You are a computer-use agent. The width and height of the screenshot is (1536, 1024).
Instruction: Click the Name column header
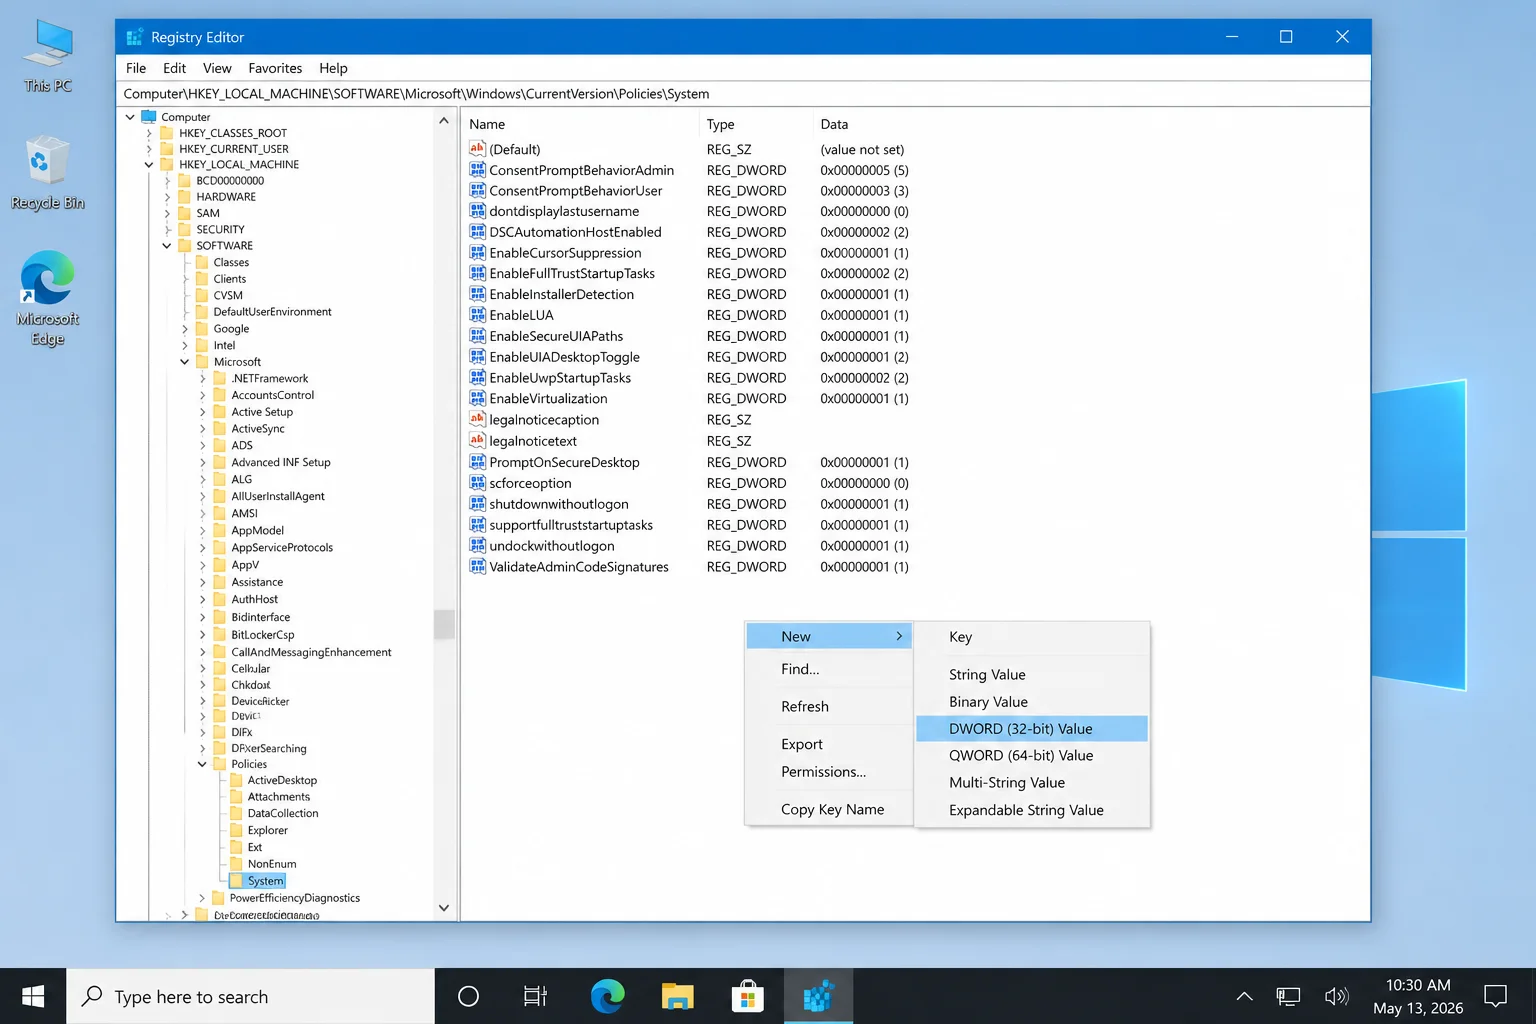pyautogui.click(x=580, y=124)
